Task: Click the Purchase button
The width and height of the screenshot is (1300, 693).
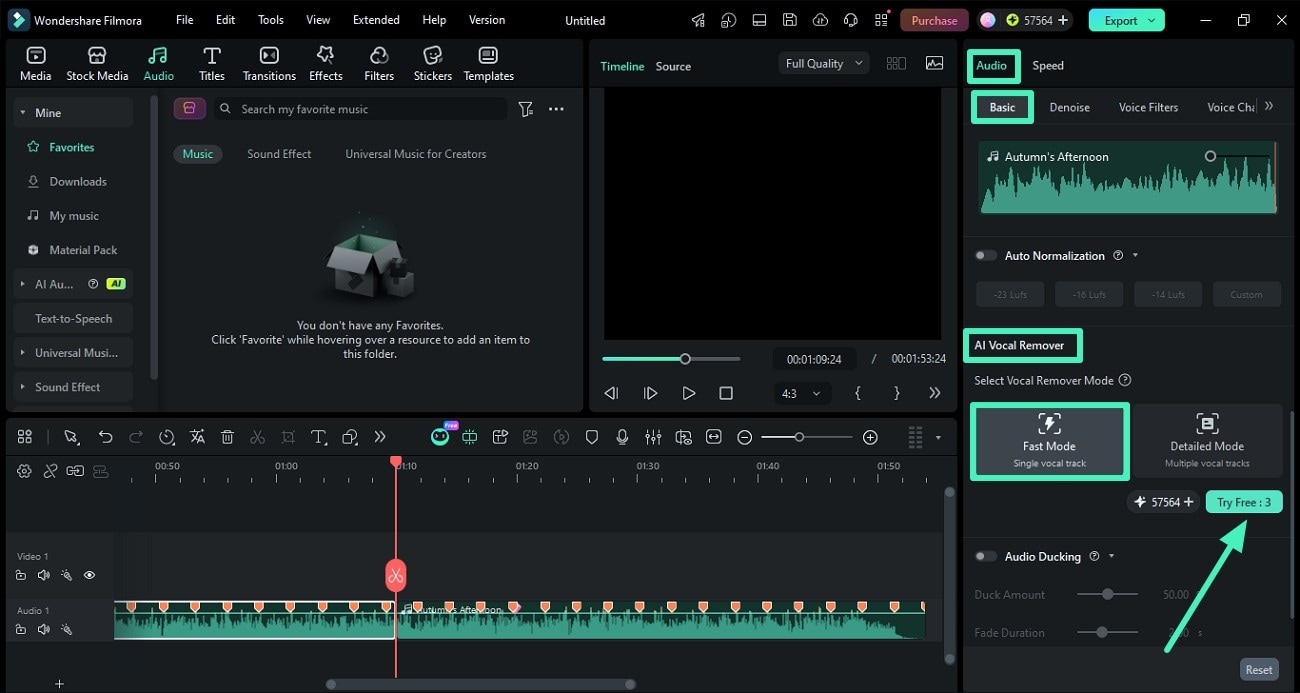Action: [x=934, y=20]
